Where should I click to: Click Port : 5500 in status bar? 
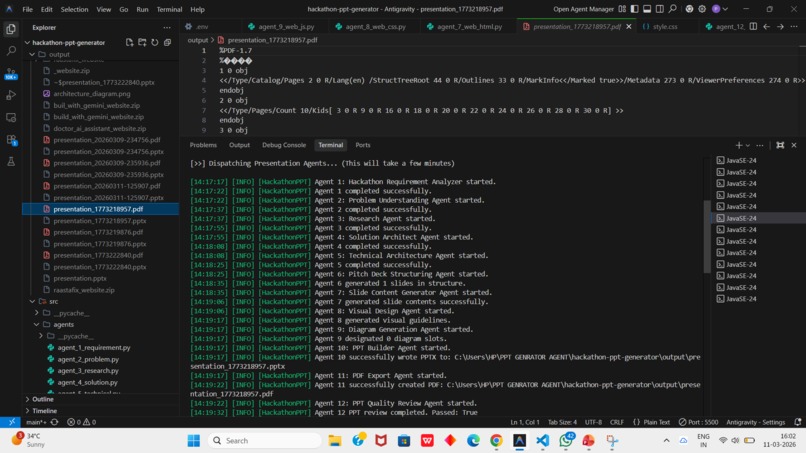click(698, 422)
